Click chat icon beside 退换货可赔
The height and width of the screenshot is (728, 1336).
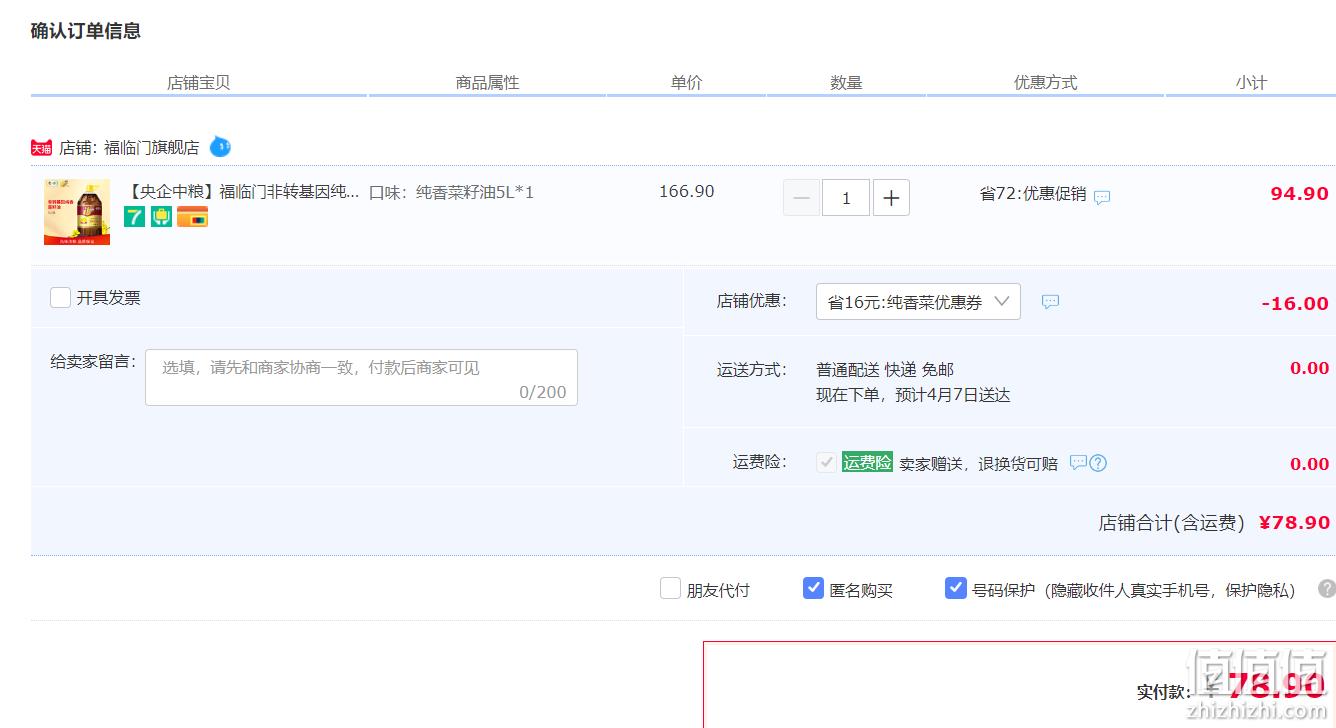1078,462
